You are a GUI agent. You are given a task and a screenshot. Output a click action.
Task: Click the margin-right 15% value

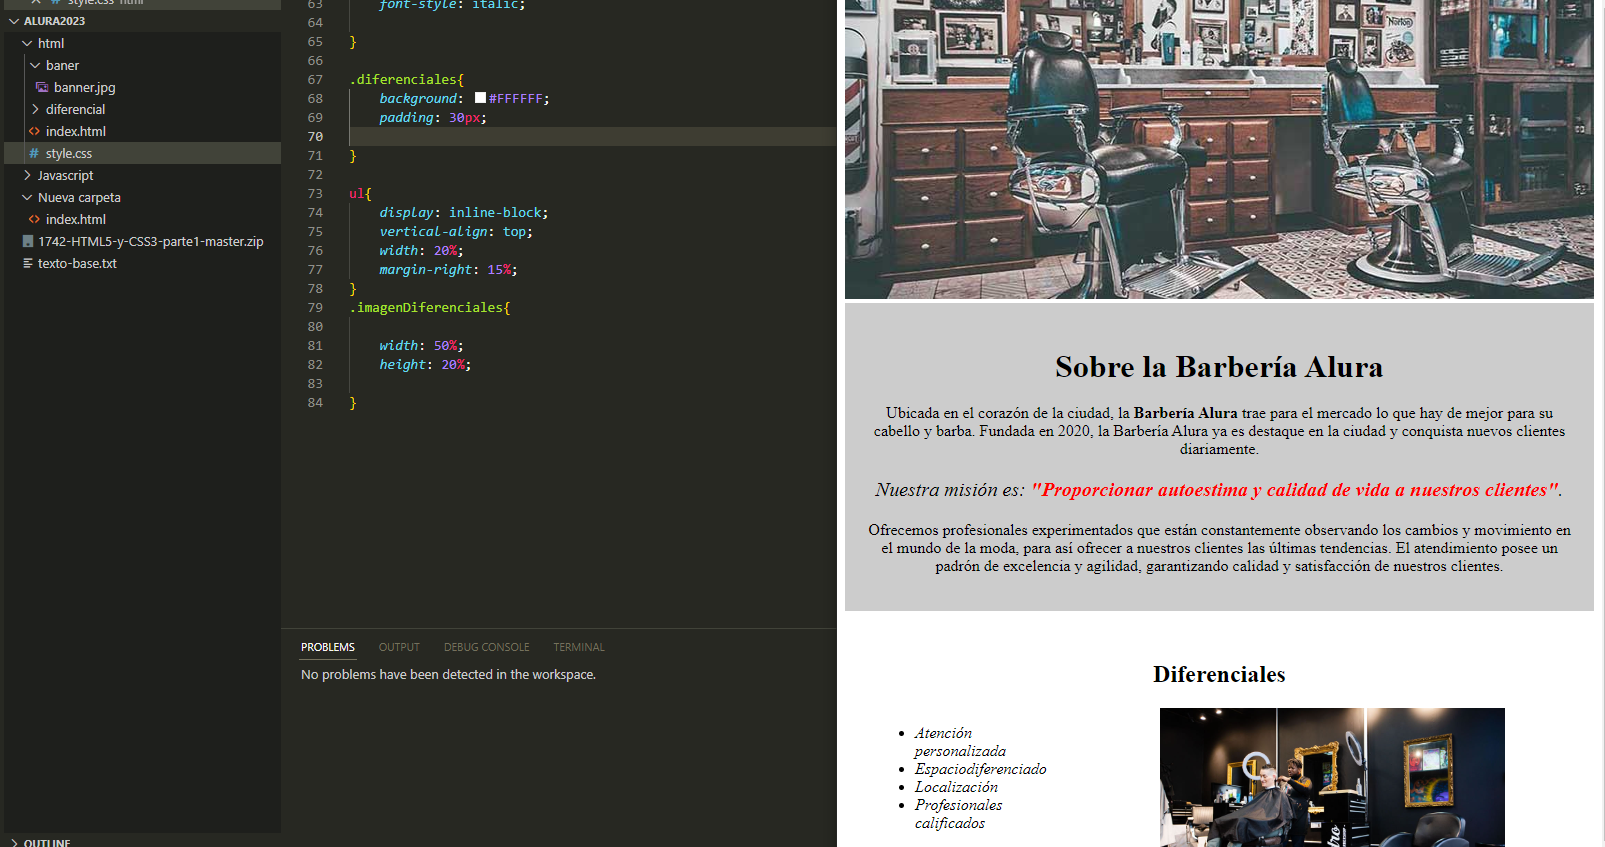499,269
